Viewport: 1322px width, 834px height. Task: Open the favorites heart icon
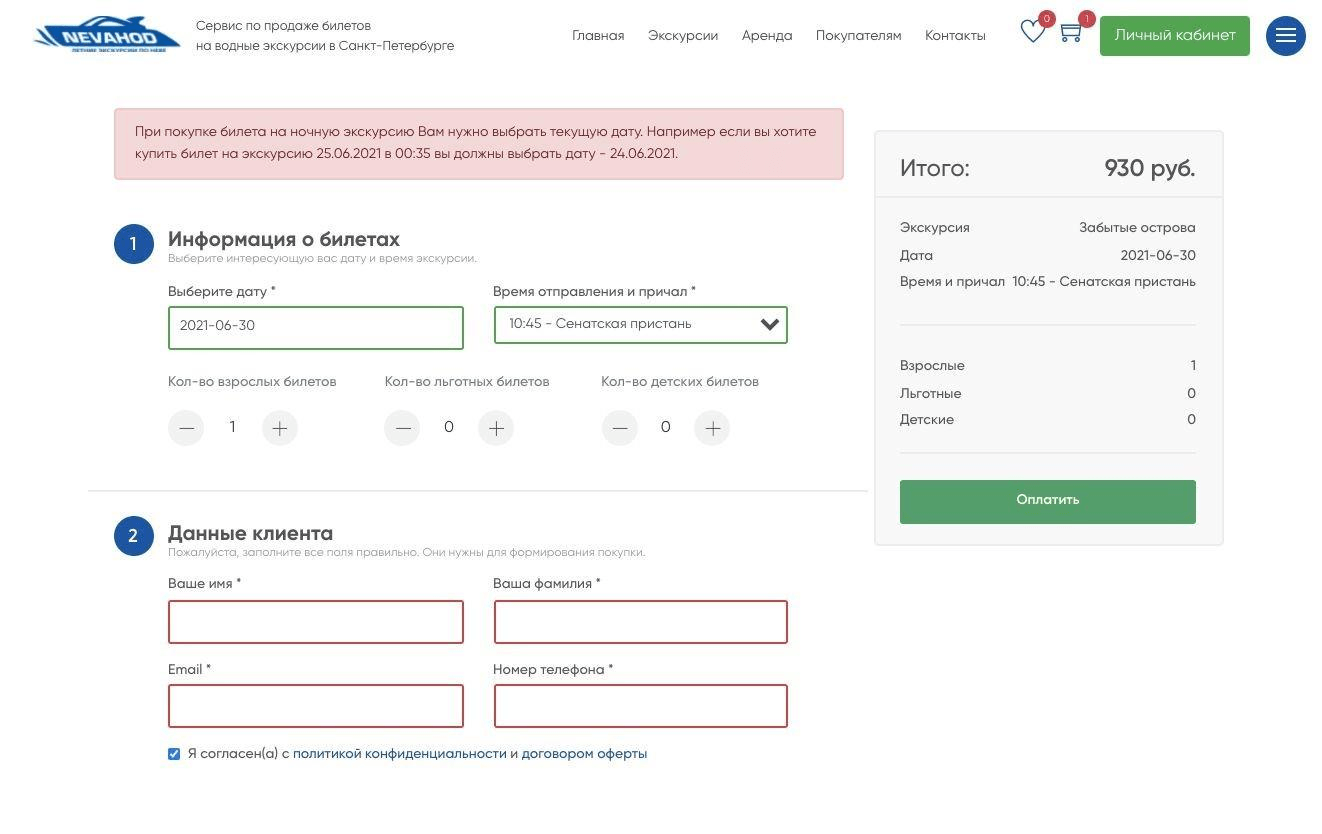[x=1032, y=33]
